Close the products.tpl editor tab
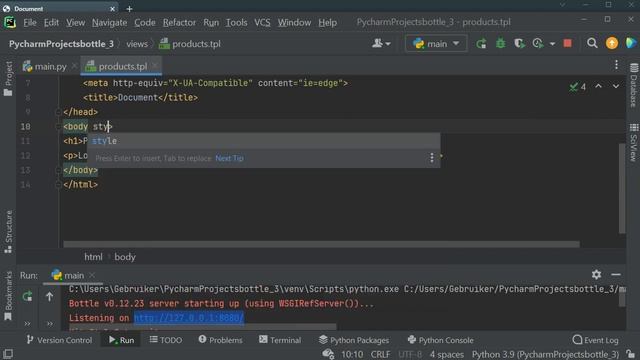The image size is (640, 360). [155, 66]
